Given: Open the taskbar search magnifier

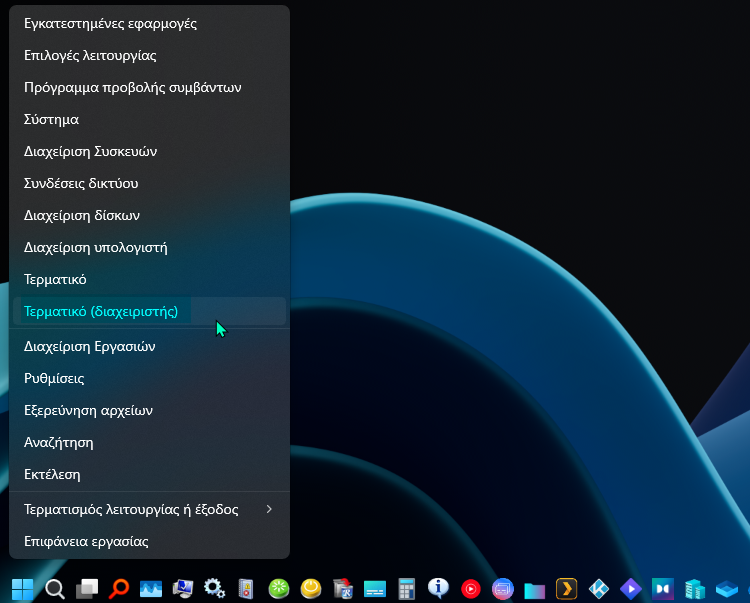Looking at the screenshot, I should point(55,588).
